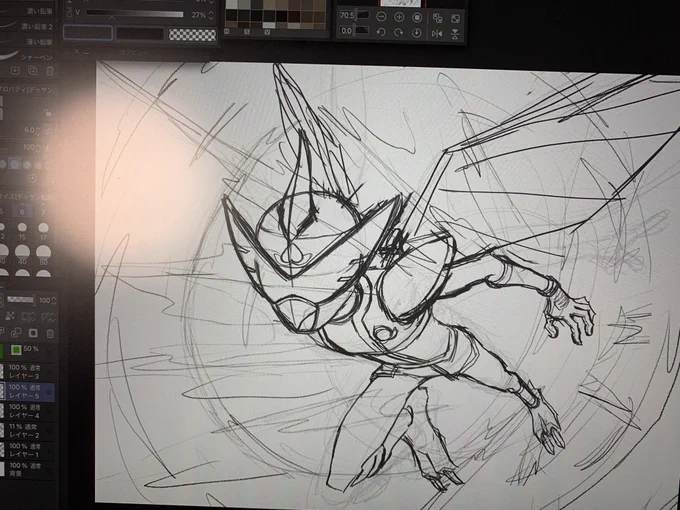Screen dimensions: 680x510
Task: Click the import sub tool icon
Action: tap(15, 70)
